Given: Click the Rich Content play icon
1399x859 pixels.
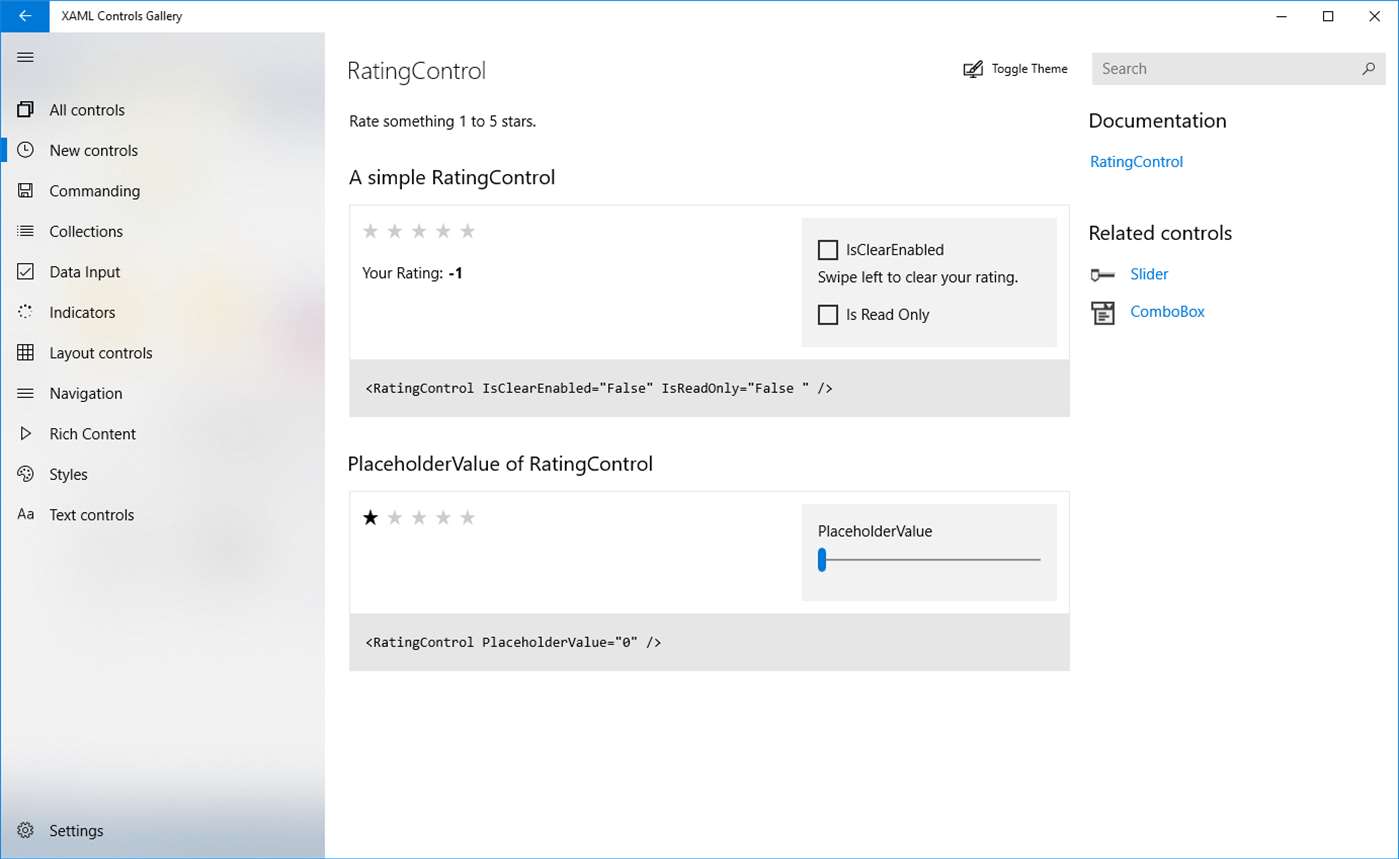Looking at the screenshot, I should (26, 434).
